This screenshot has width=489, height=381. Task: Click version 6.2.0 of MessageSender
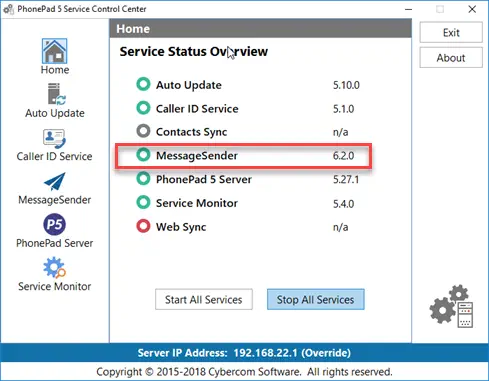click(x=343, y=156)
